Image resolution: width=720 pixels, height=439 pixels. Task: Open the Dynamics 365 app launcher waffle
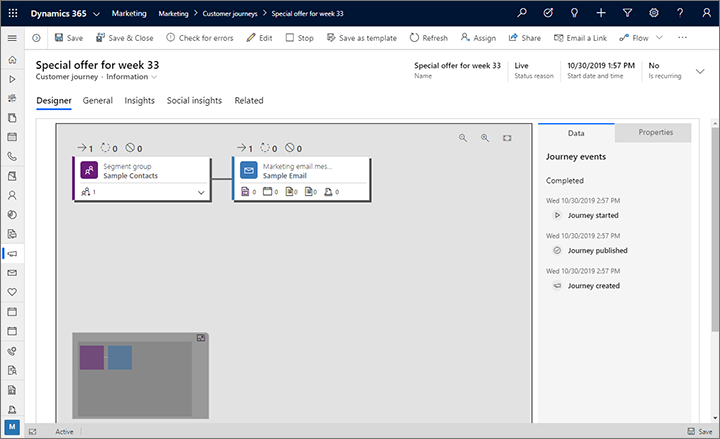(13, 13)
